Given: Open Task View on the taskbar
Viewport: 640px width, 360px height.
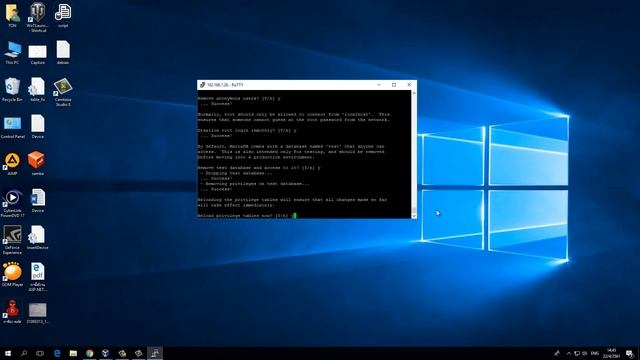Looking at the screenshot, I should coord(40,353).
